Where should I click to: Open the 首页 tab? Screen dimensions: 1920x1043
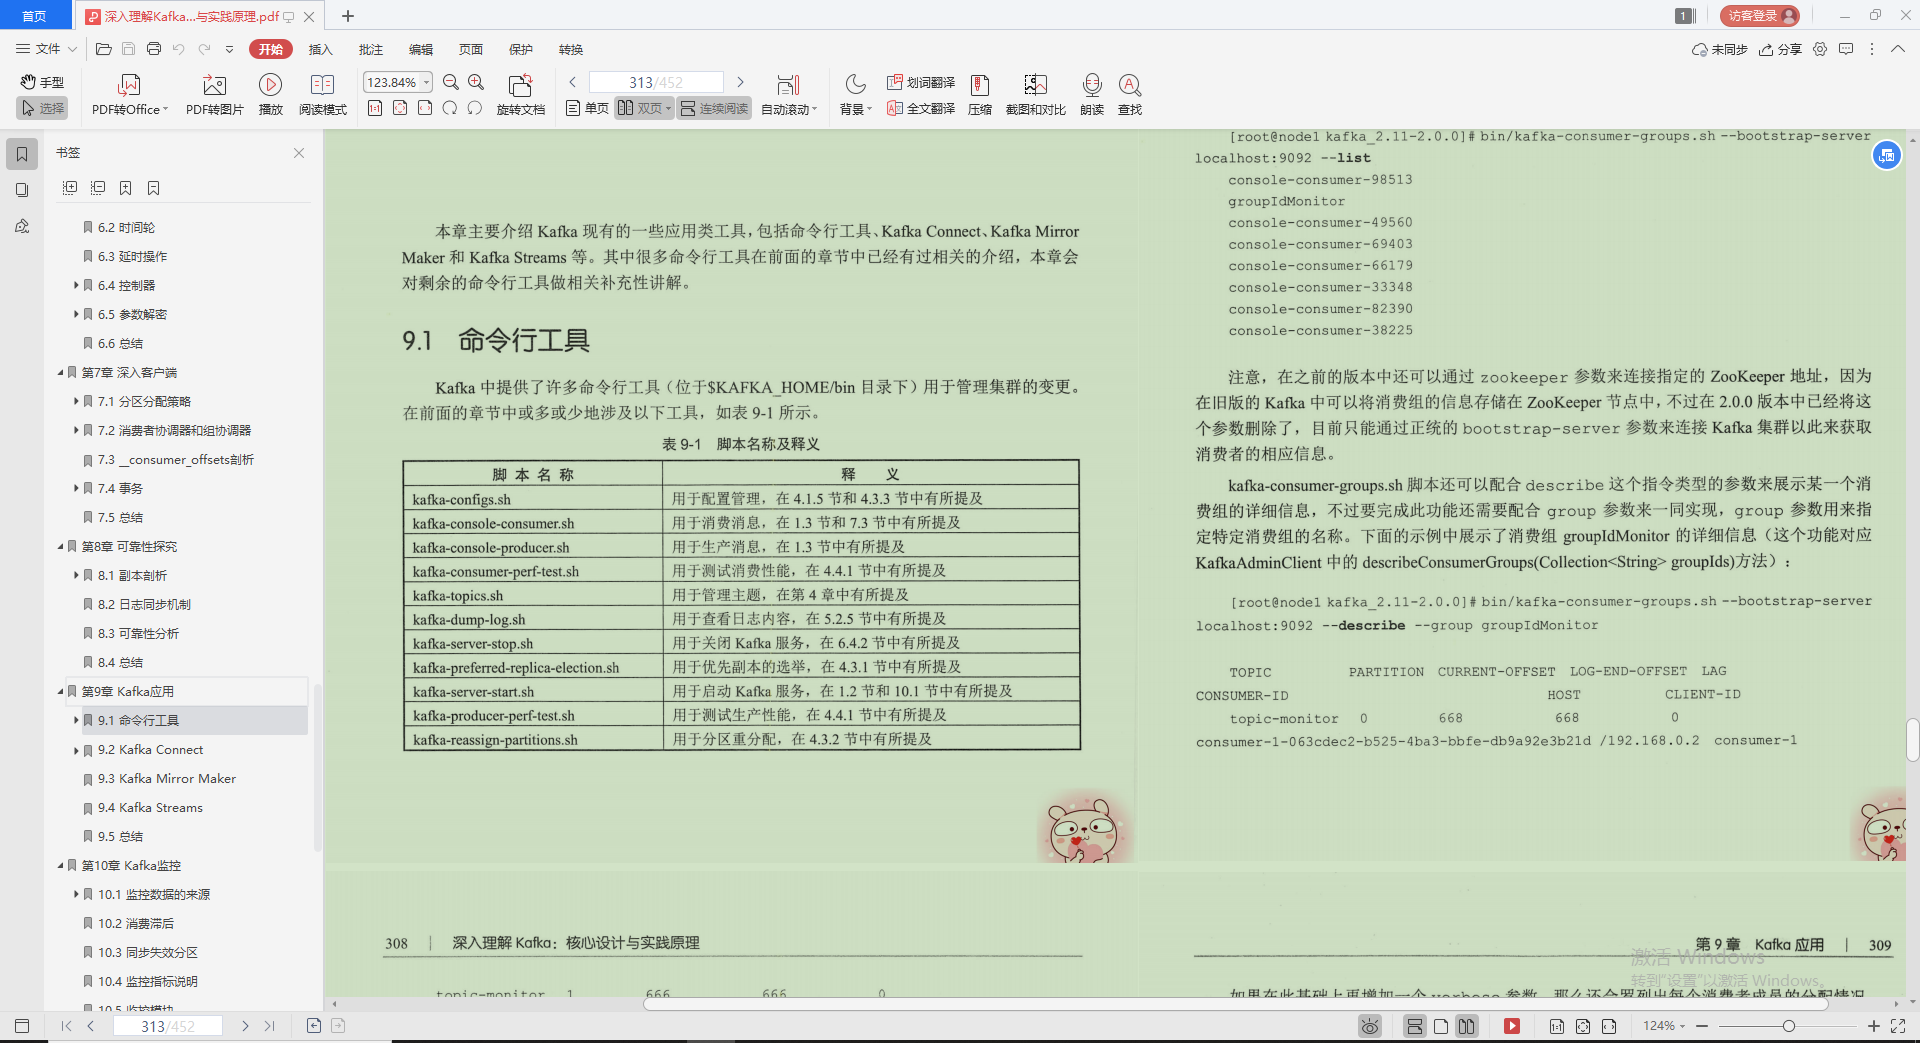click(x=35, y=15)
